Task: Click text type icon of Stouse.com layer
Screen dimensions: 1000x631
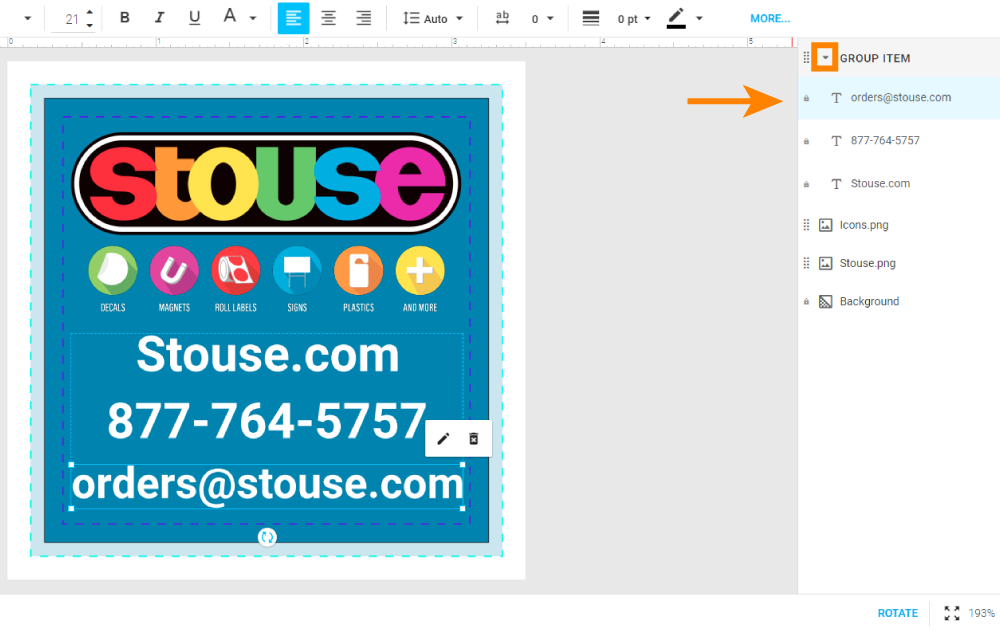Action: click(x=836, y=184)
